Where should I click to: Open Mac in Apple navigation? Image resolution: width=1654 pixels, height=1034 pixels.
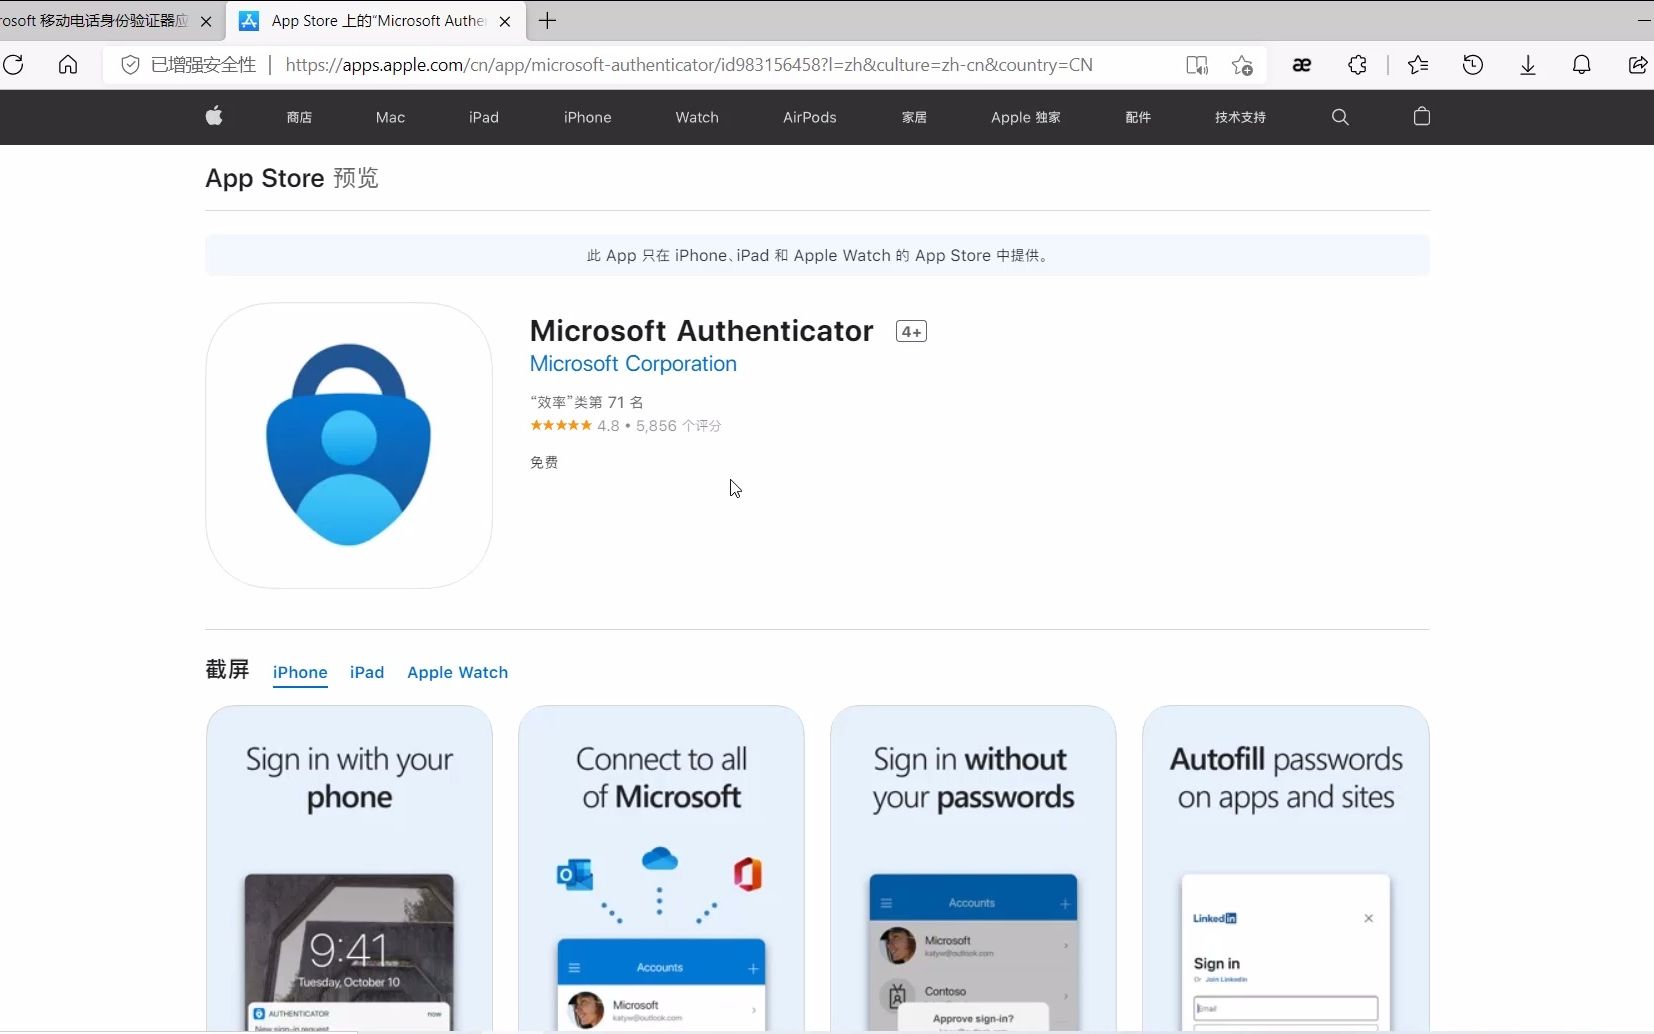point(390,117)
